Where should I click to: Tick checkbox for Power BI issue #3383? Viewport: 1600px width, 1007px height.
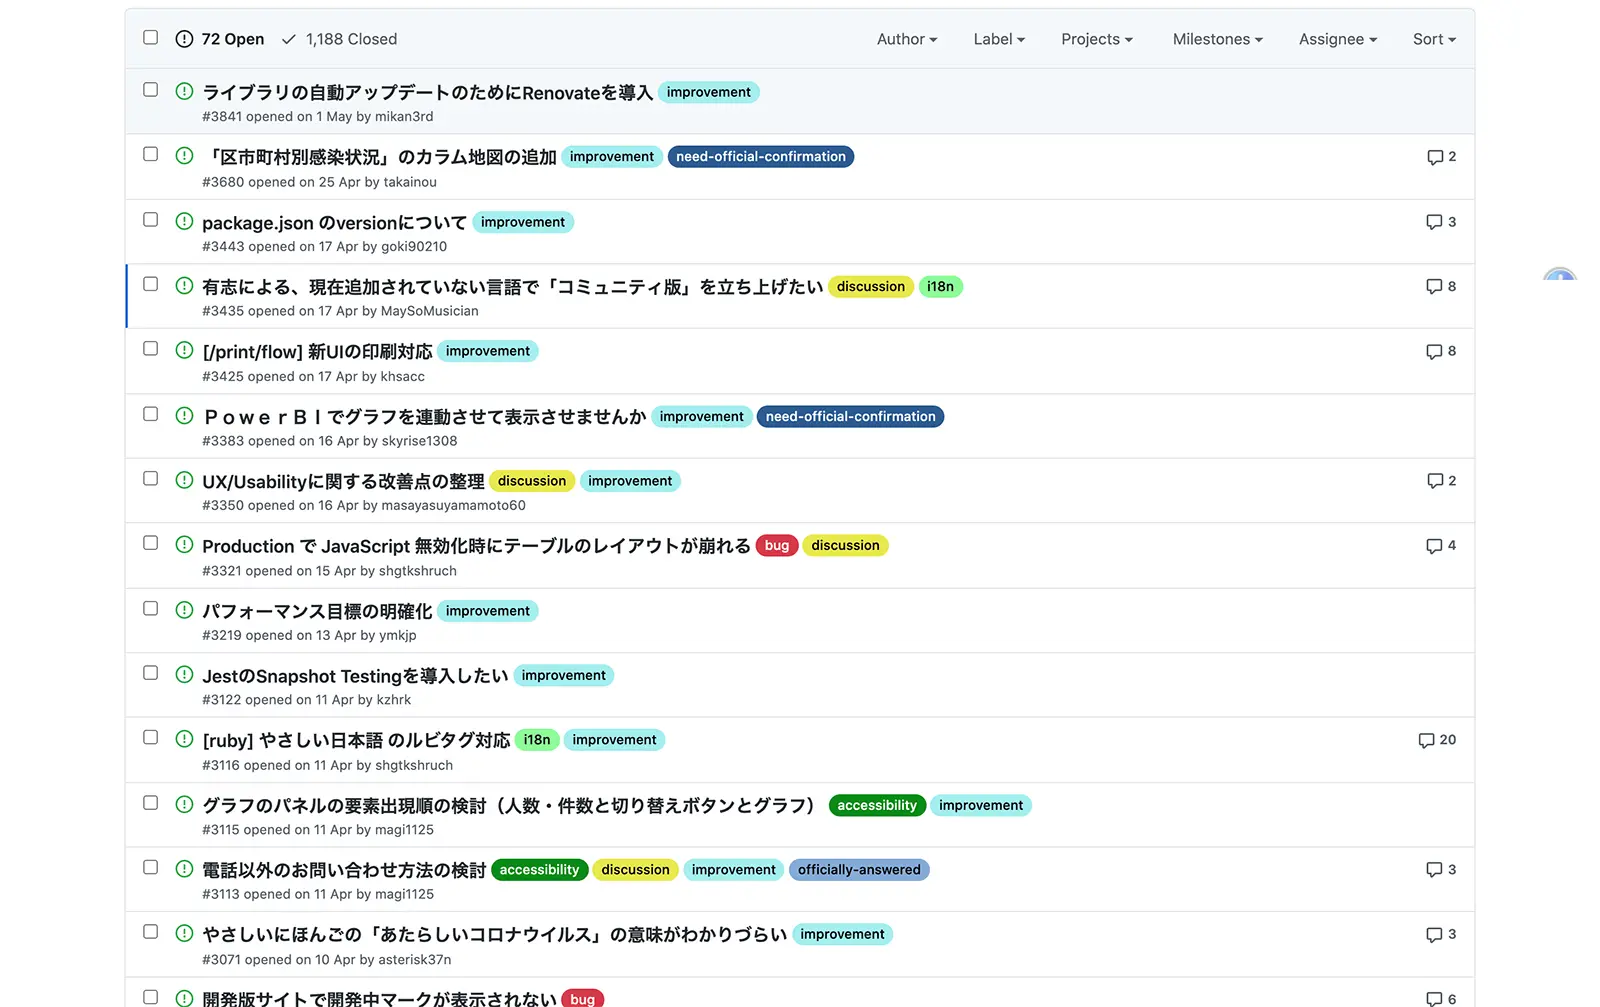click(150, 414)
